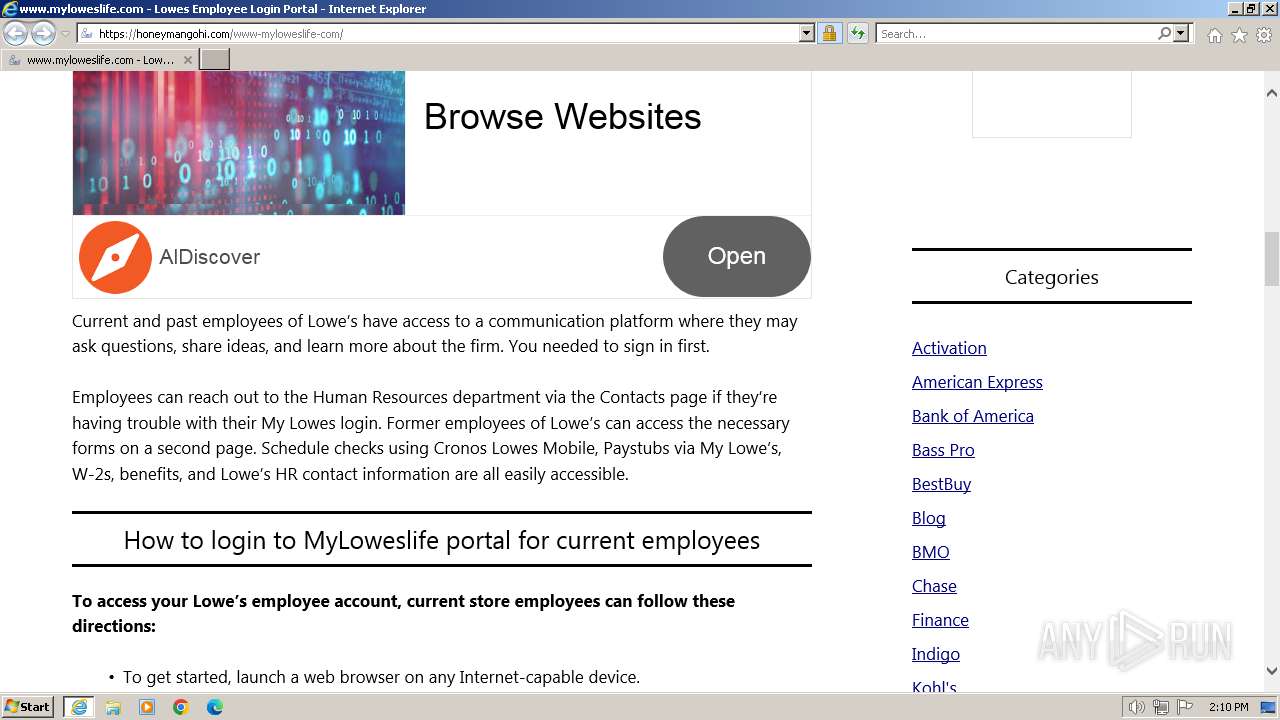1280x720 pixels.
Task: Close the mylowesllife tab
Action: (187, 60)
